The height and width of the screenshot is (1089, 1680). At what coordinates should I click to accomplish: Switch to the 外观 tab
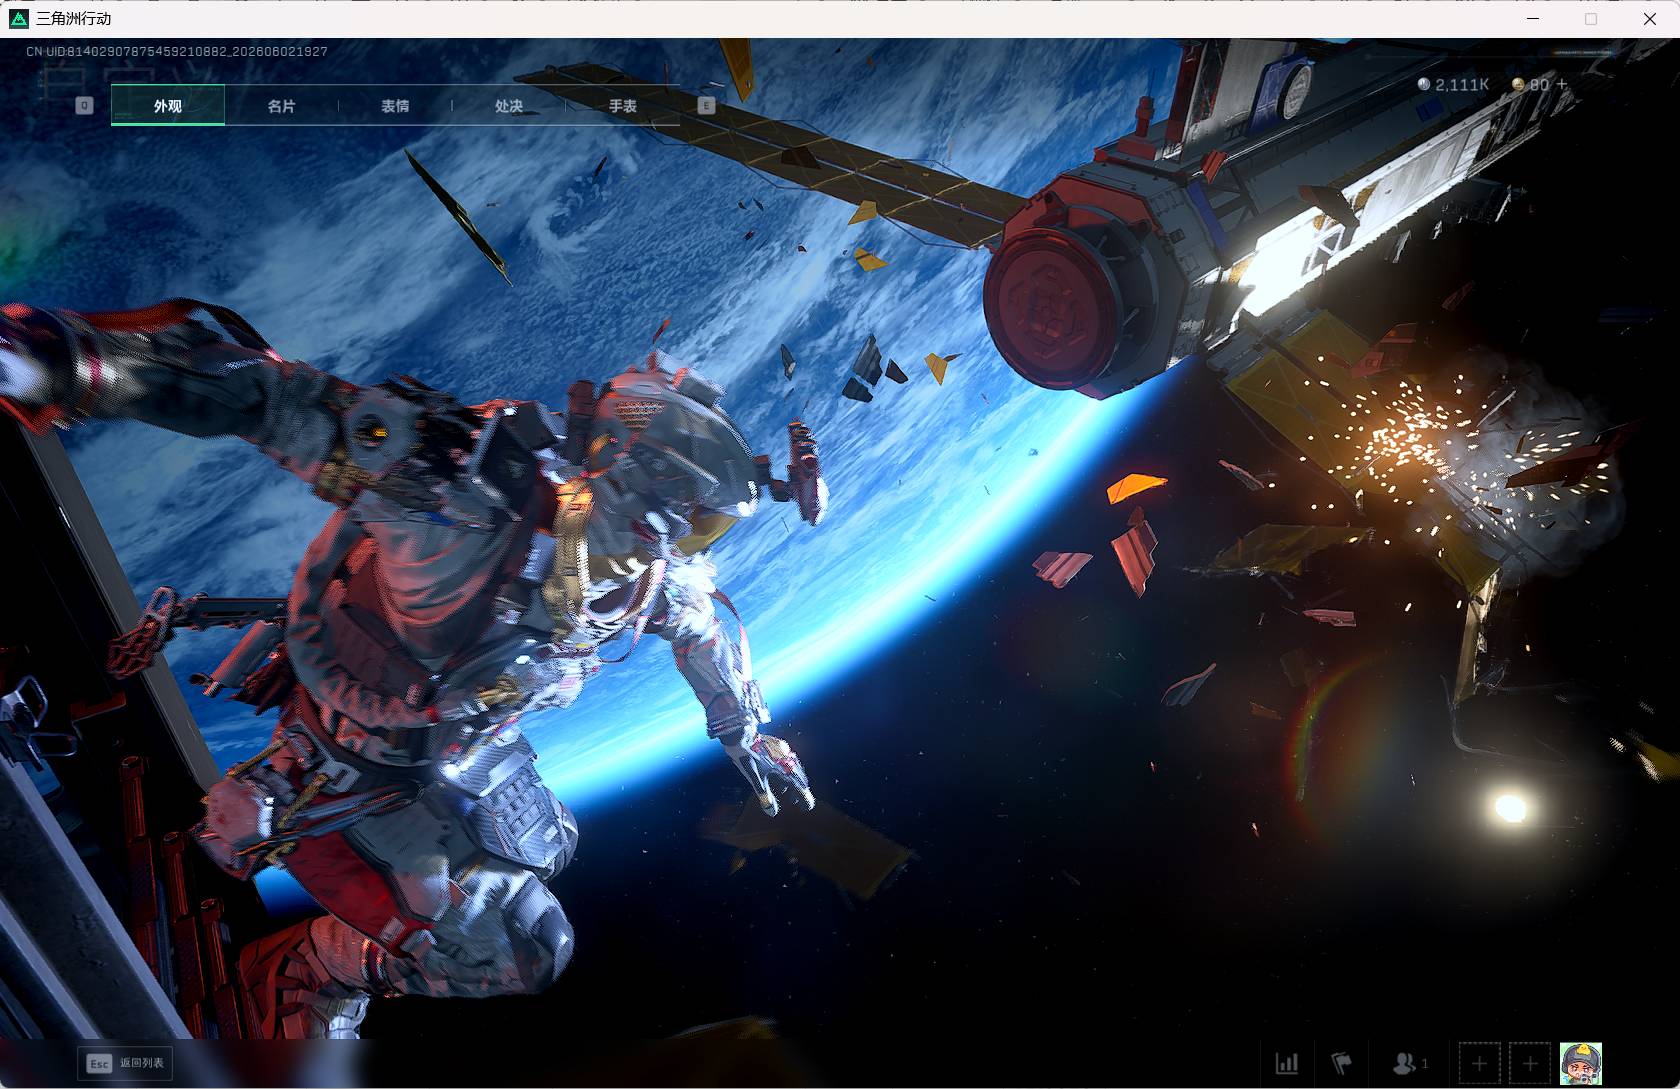[168, 105]
